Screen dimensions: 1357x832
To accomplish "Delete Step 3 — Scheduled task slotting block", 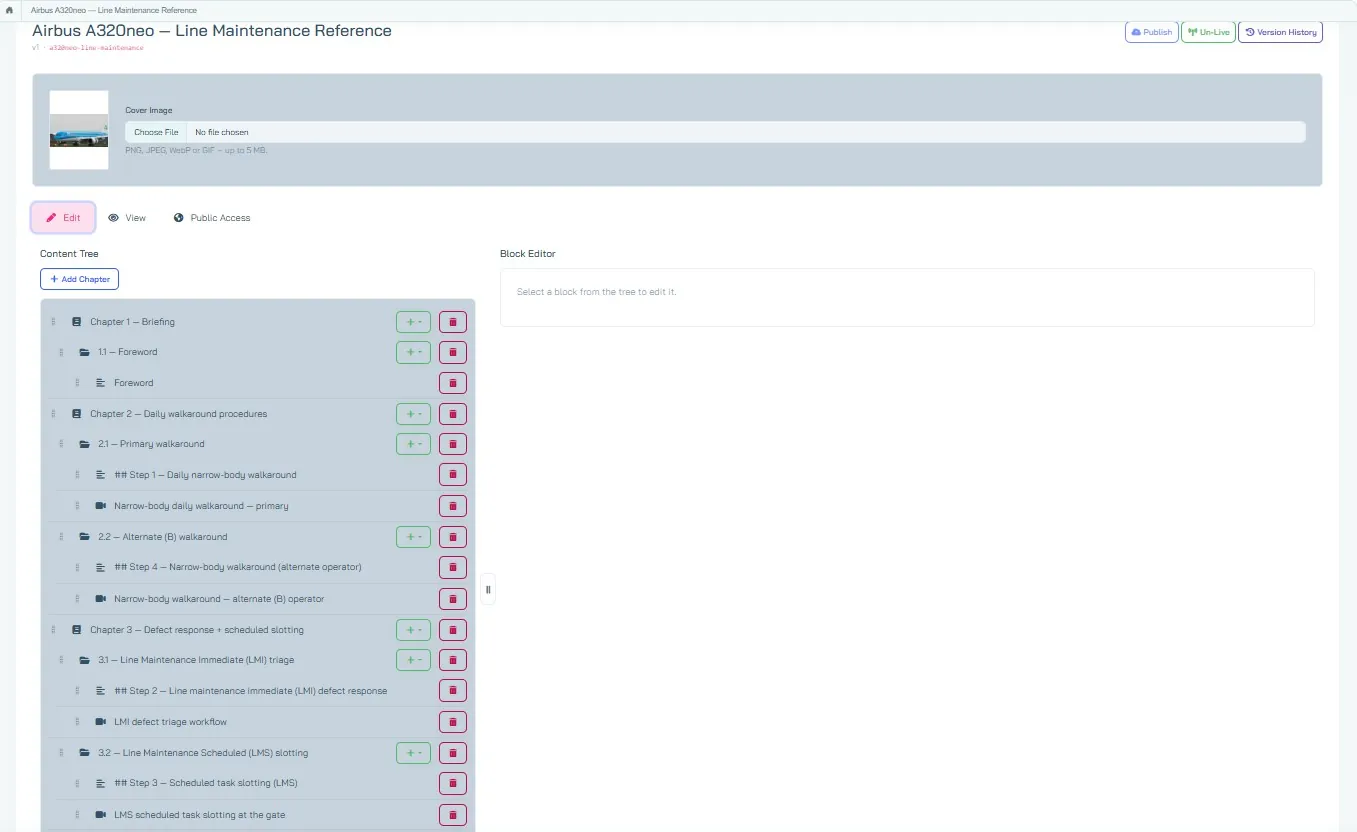I will click(x=453, y=783).
